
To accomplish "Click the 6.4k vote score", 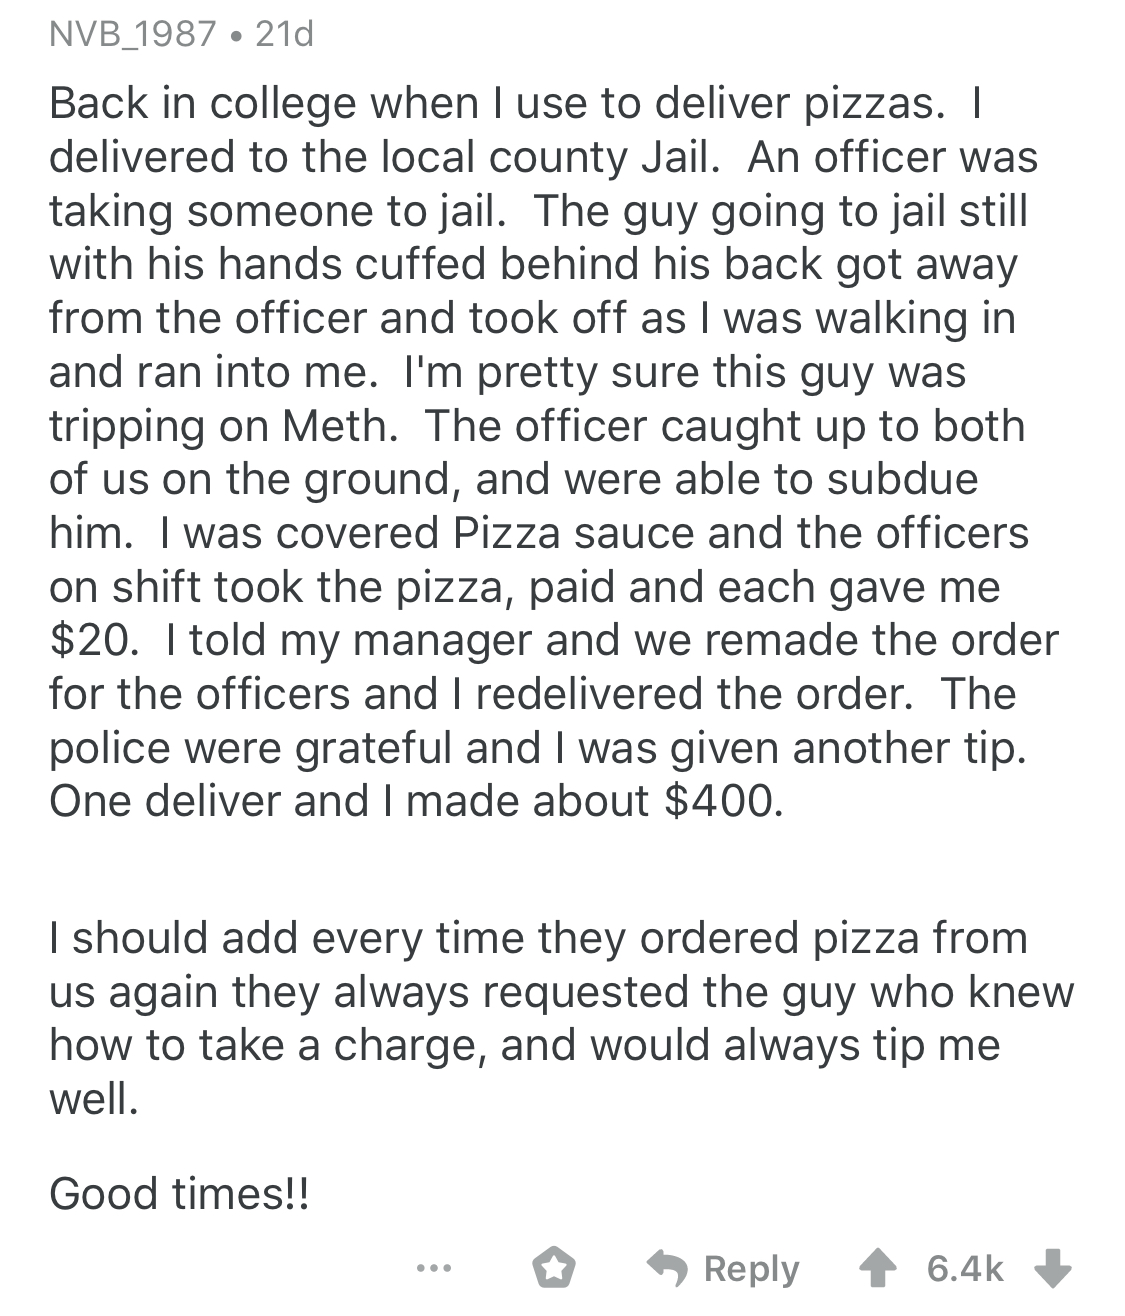I will point(965,1269).
